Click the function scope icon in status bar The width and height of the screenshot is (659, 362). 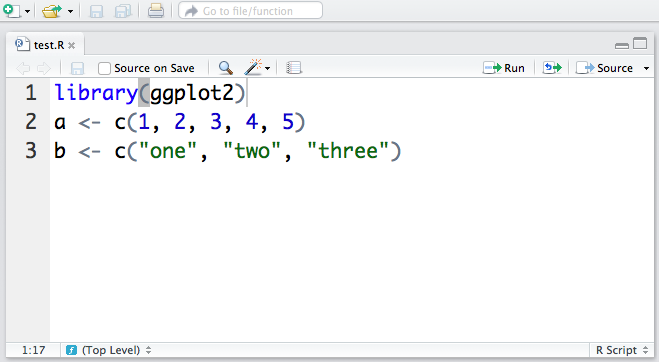tap(71, 350)
